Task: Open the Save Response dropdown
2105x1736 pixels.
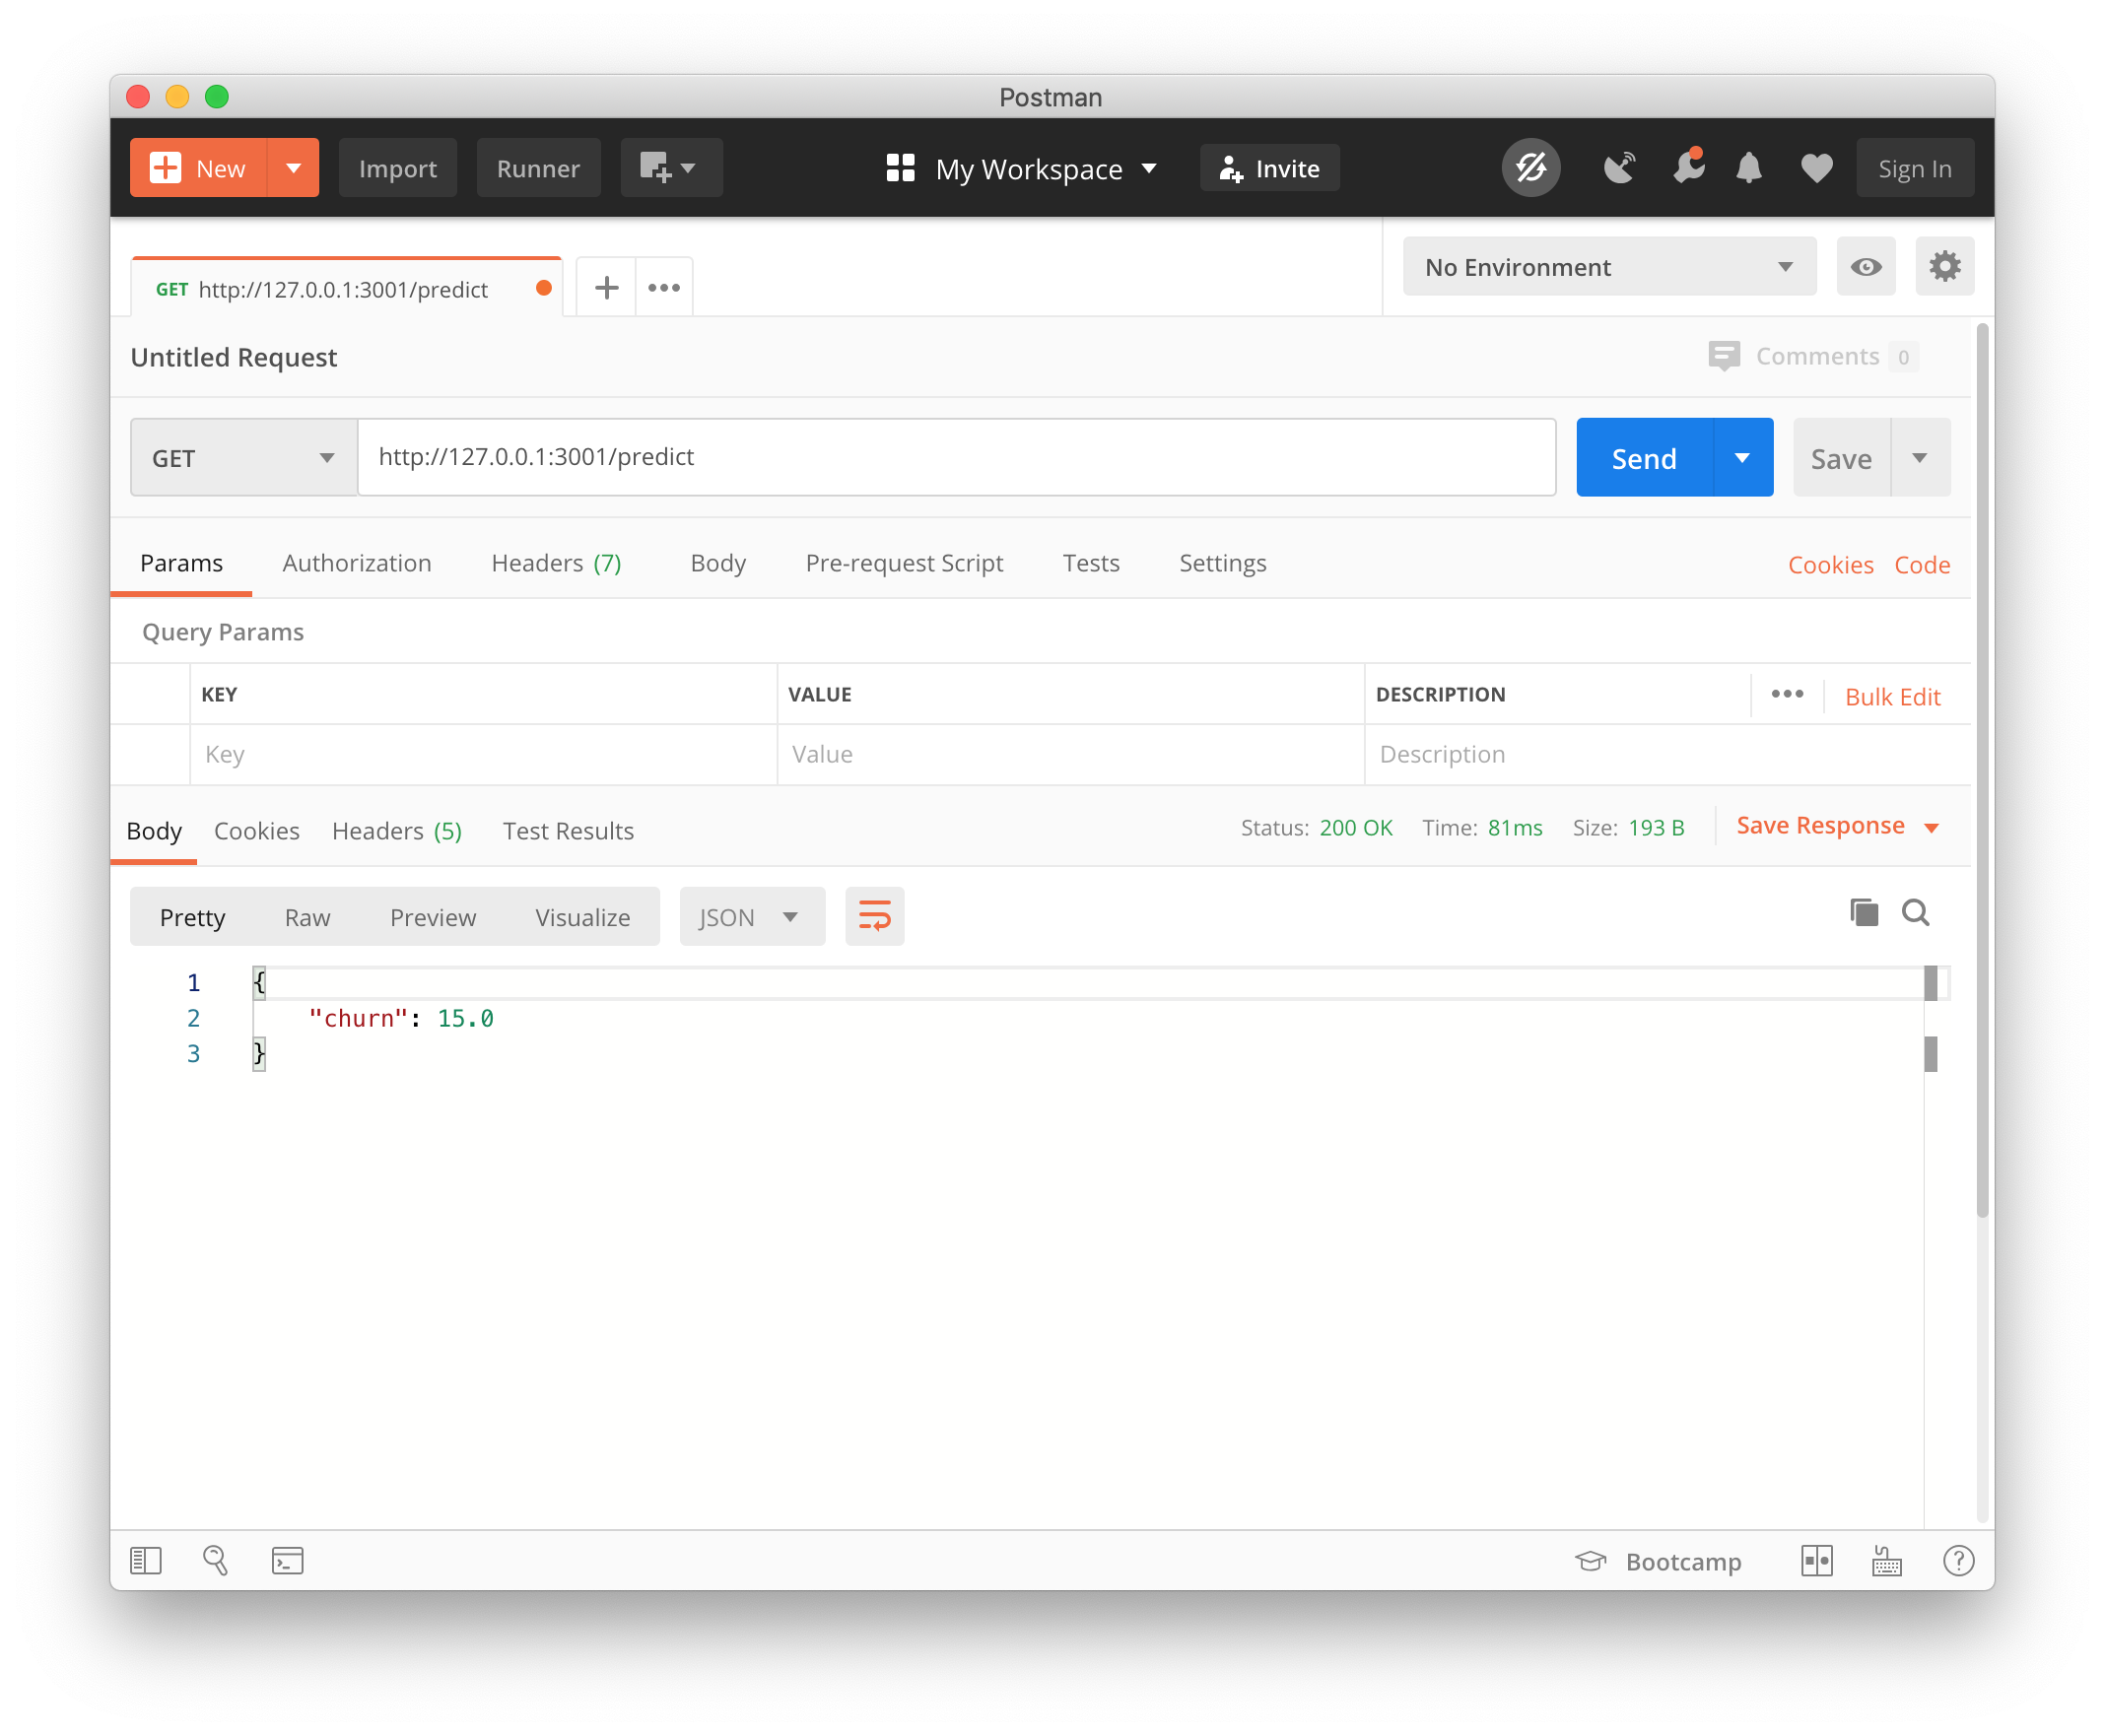Action: pos(1838,826)
